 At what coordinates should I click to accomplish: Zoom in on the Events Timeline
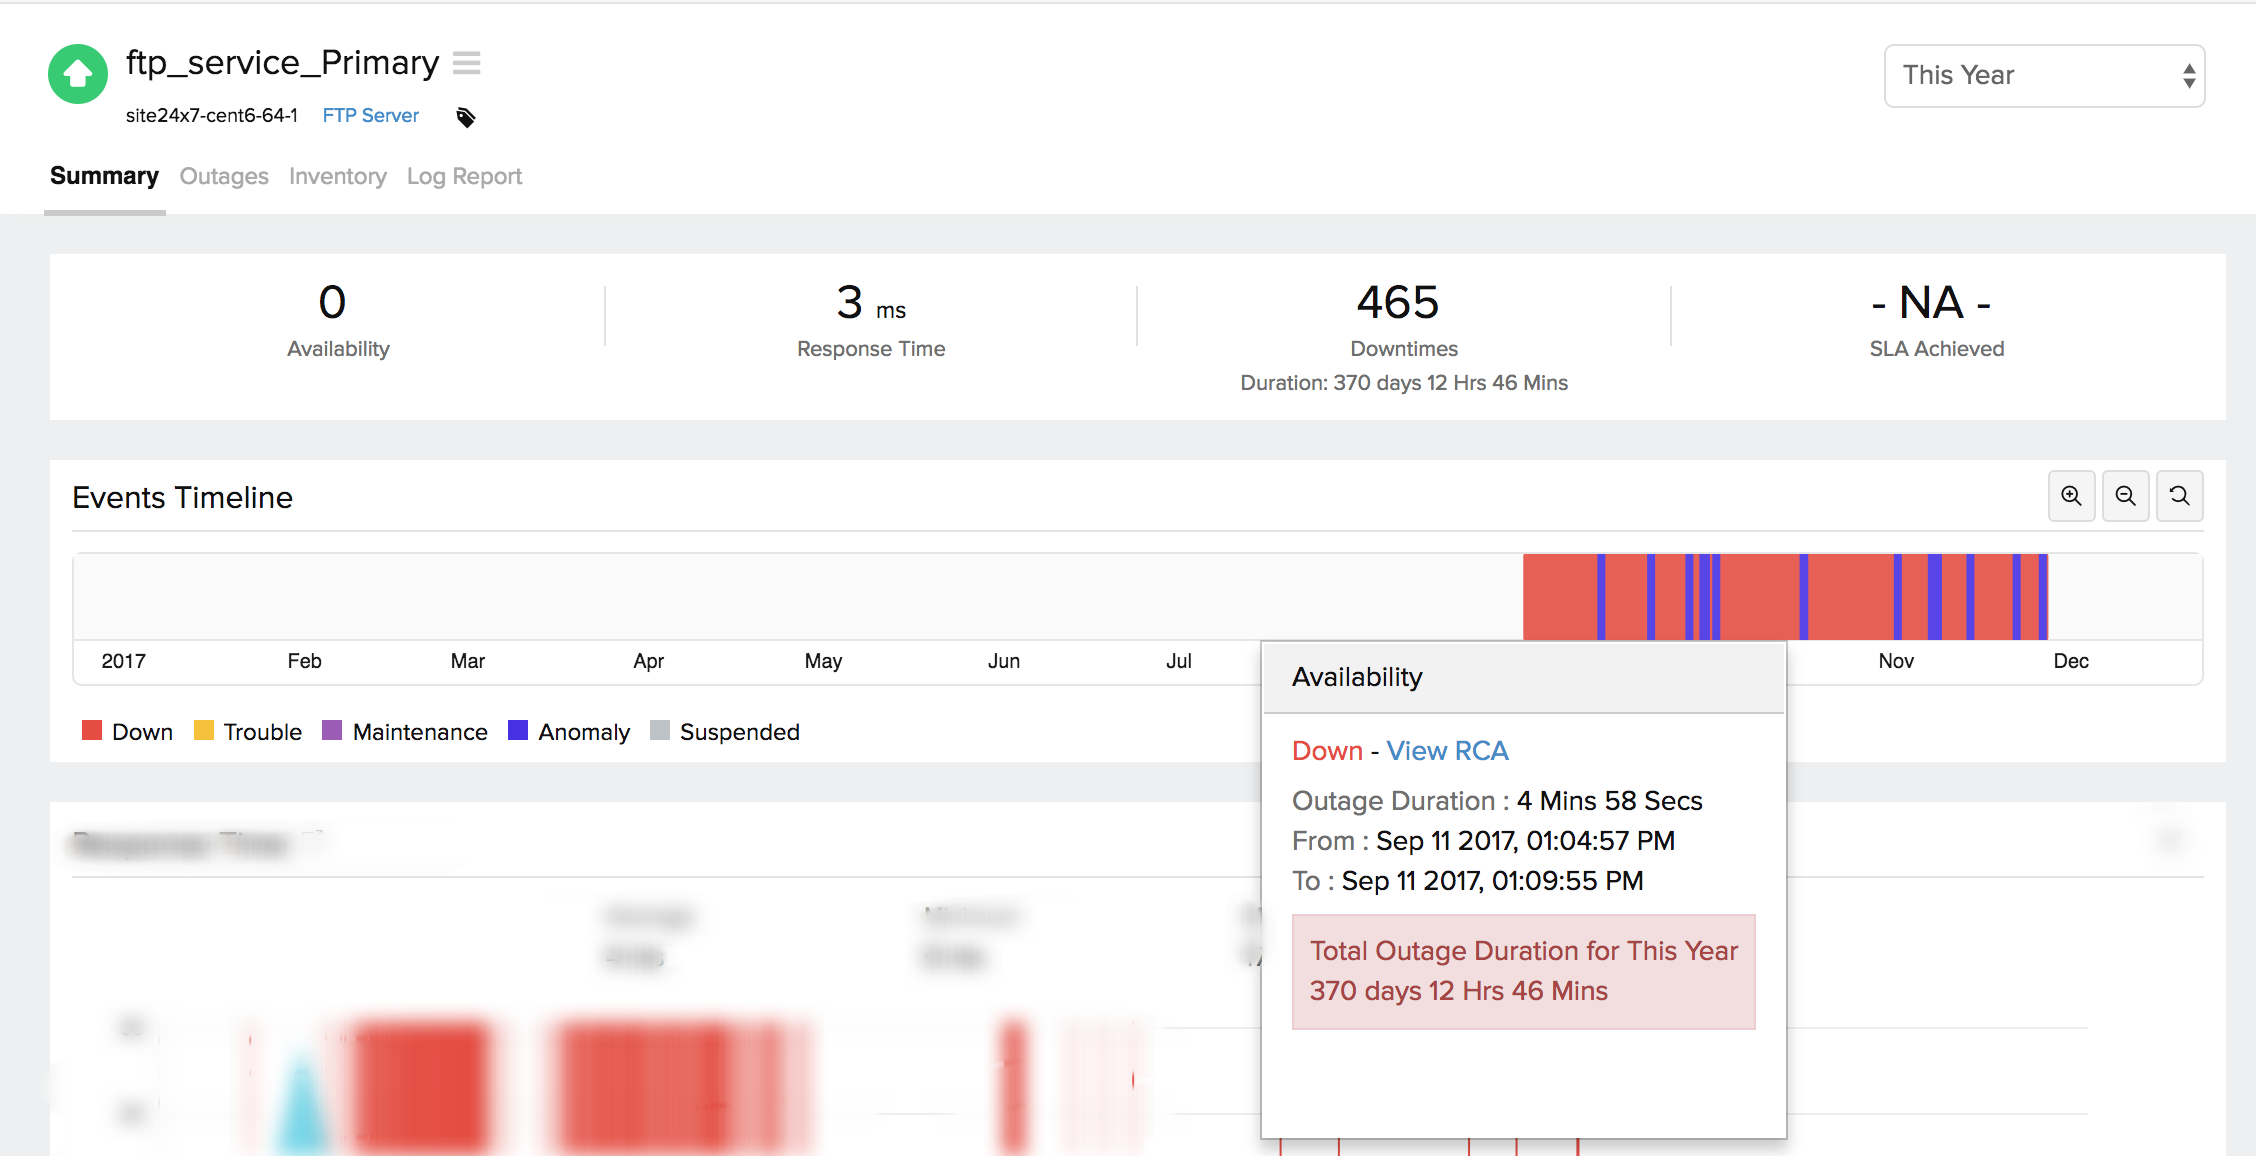click(2071, 496)
